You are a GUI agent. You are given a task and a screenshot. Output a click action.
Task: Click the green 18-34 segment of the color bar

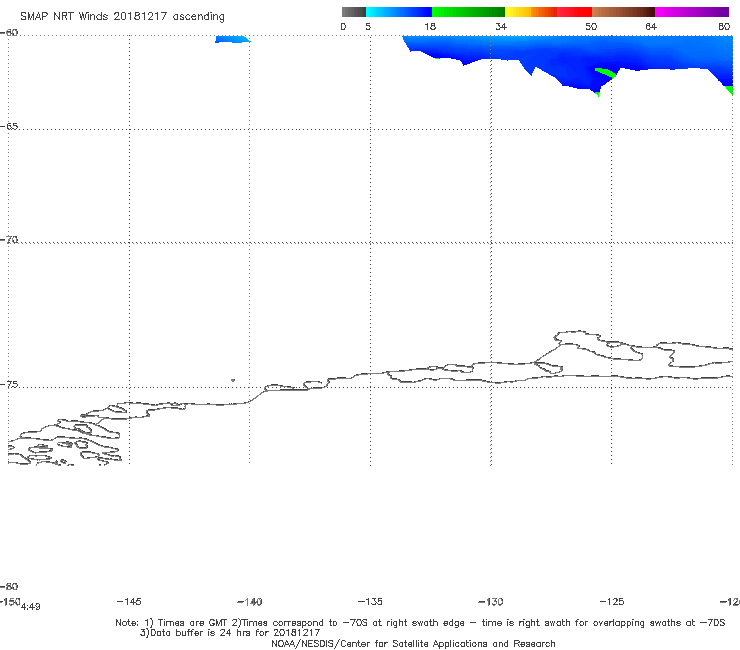[x=469, y=12]
